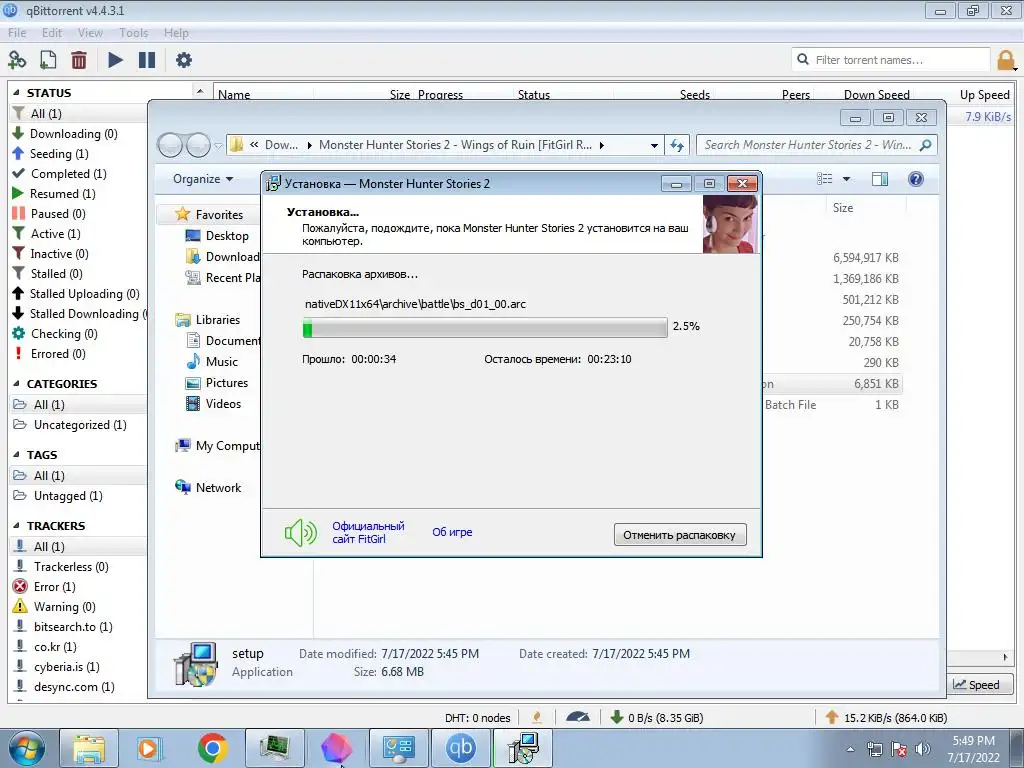
Task: Open the View menu in qBittorrent
Action: (x=90, y=33)
